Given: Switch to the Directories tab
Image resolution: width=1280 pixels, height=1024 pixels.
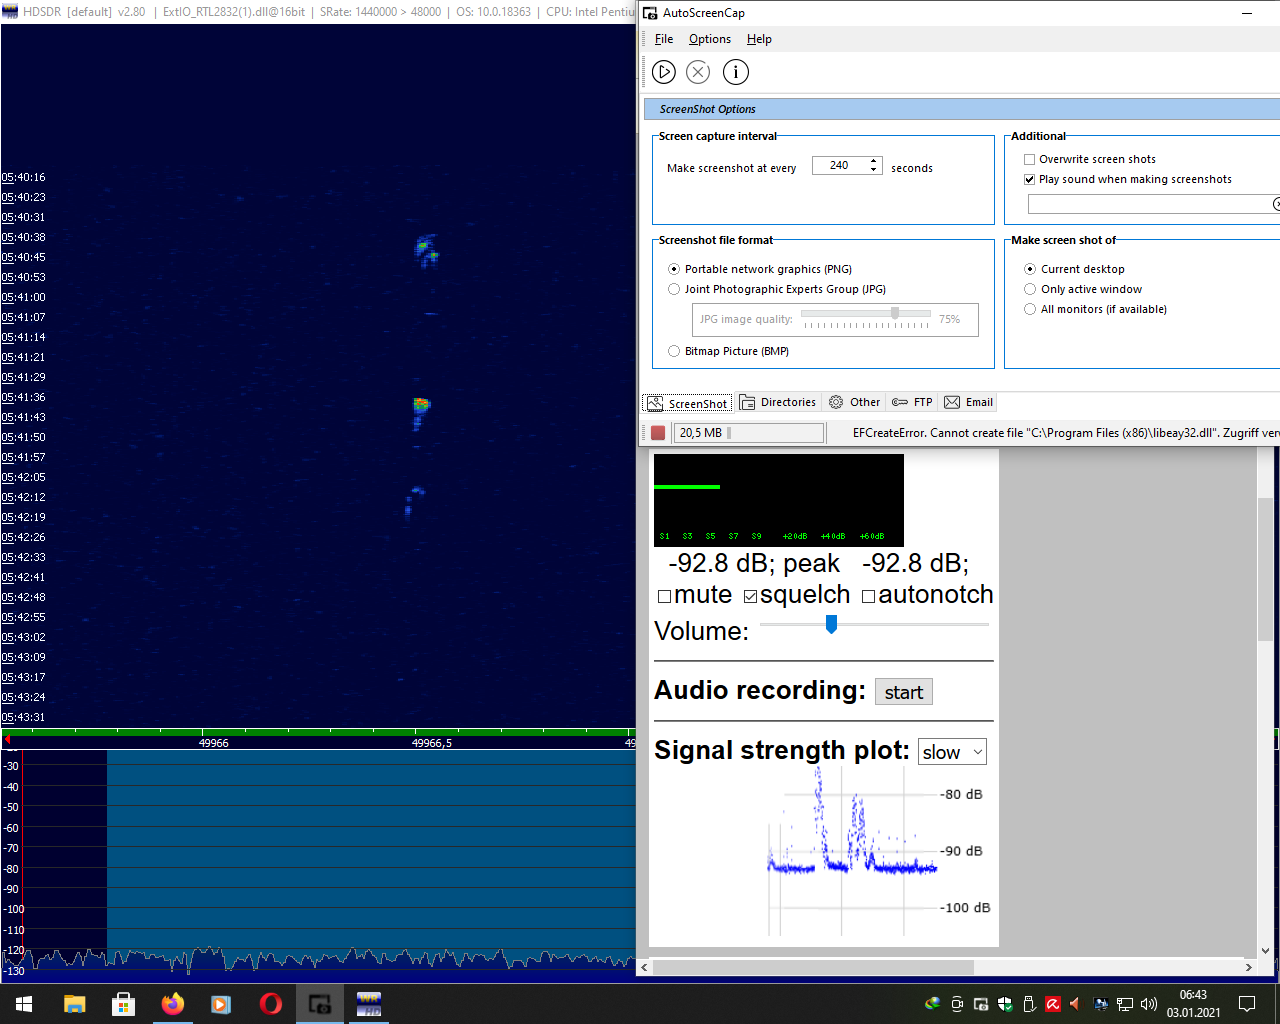Looking at the screenshot, I should point(778,402).
